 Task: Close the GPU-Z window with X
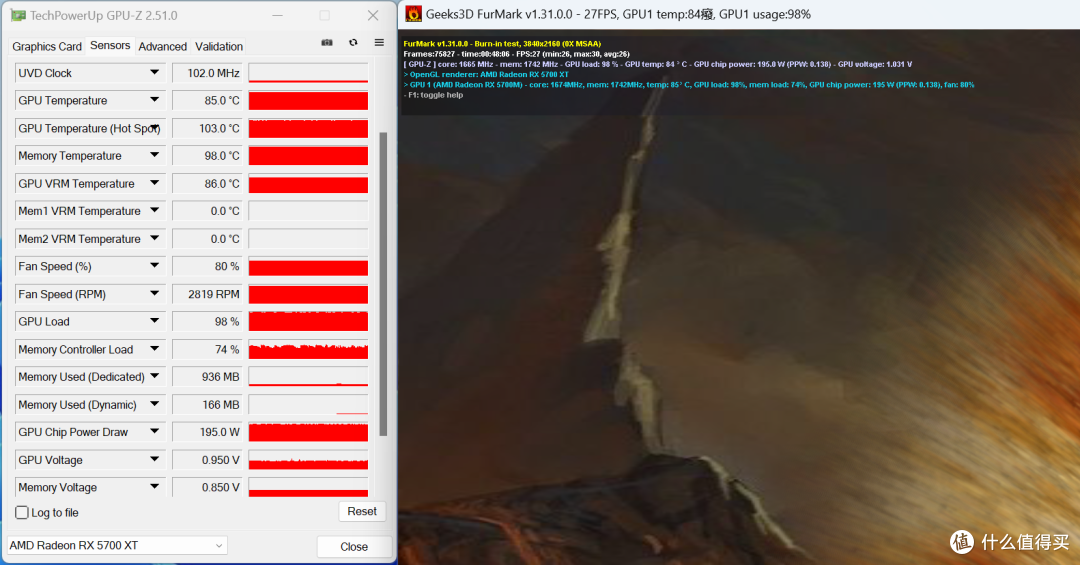pos(373,15)
